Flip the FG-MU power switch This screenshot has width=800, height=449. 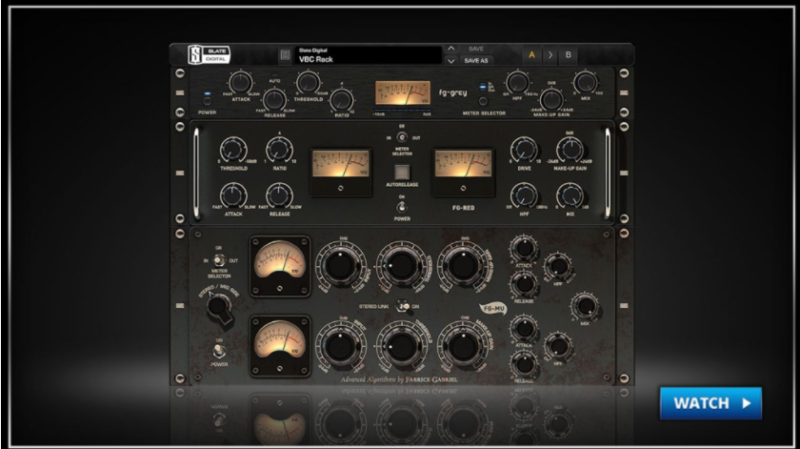click(216, 352)
